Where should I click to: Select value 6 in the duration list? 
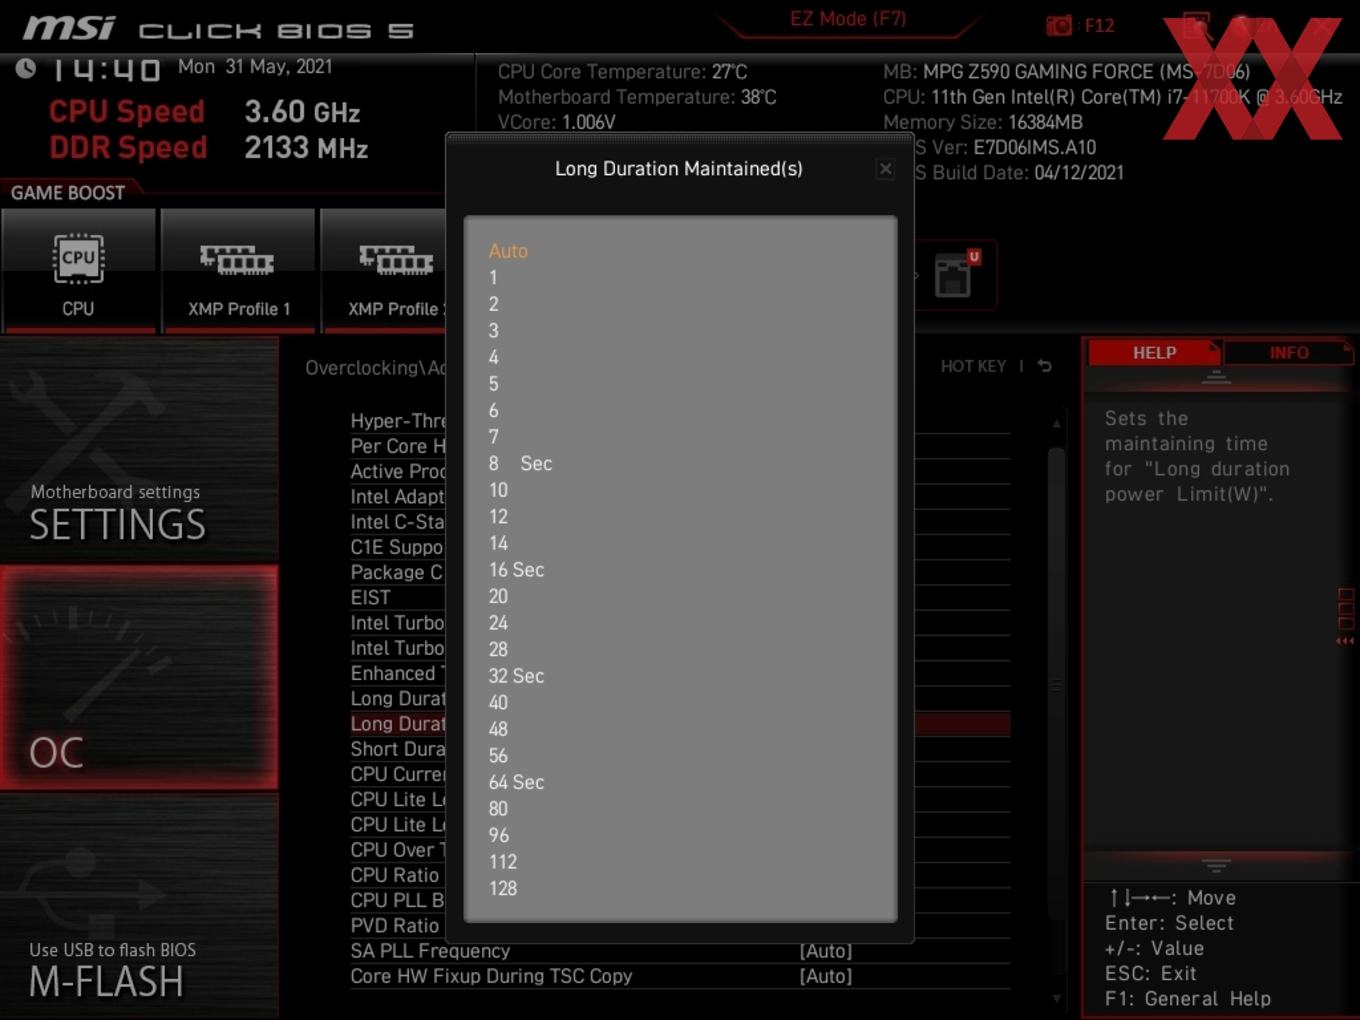click(493, 410)
